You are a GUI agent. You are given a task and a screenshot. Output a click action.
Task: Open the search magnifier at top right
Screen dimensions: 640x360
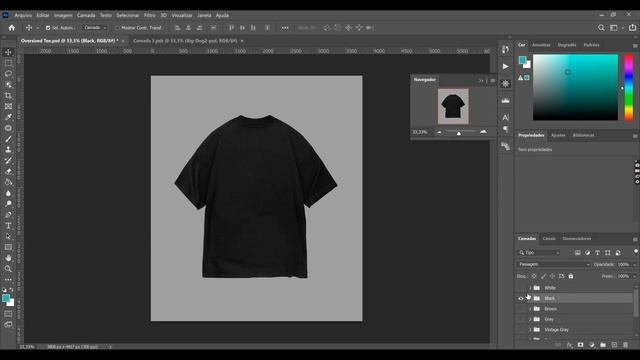pyautogui.click(x=601, y=28)
